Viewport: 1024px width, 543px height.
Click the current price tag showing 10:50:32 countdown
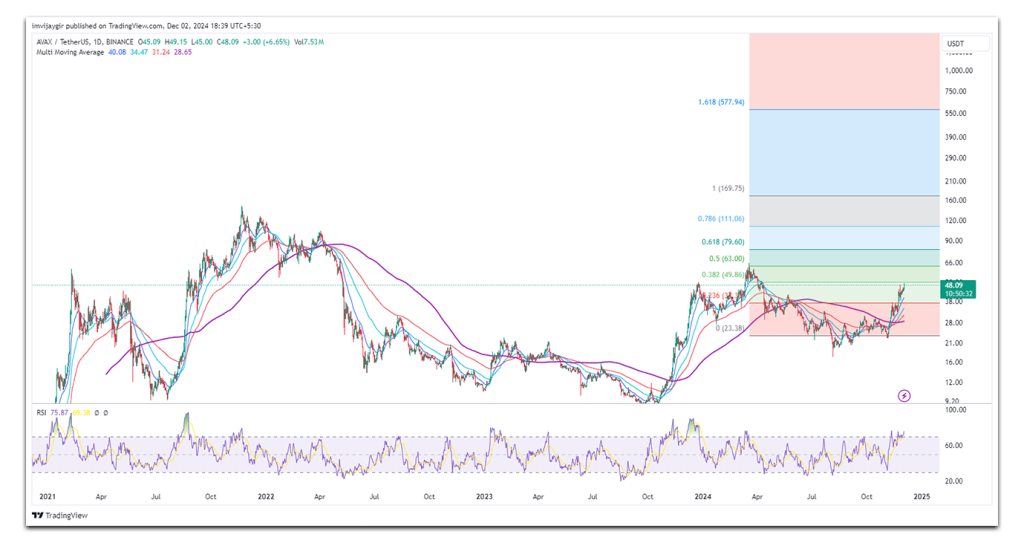(958, 289)
